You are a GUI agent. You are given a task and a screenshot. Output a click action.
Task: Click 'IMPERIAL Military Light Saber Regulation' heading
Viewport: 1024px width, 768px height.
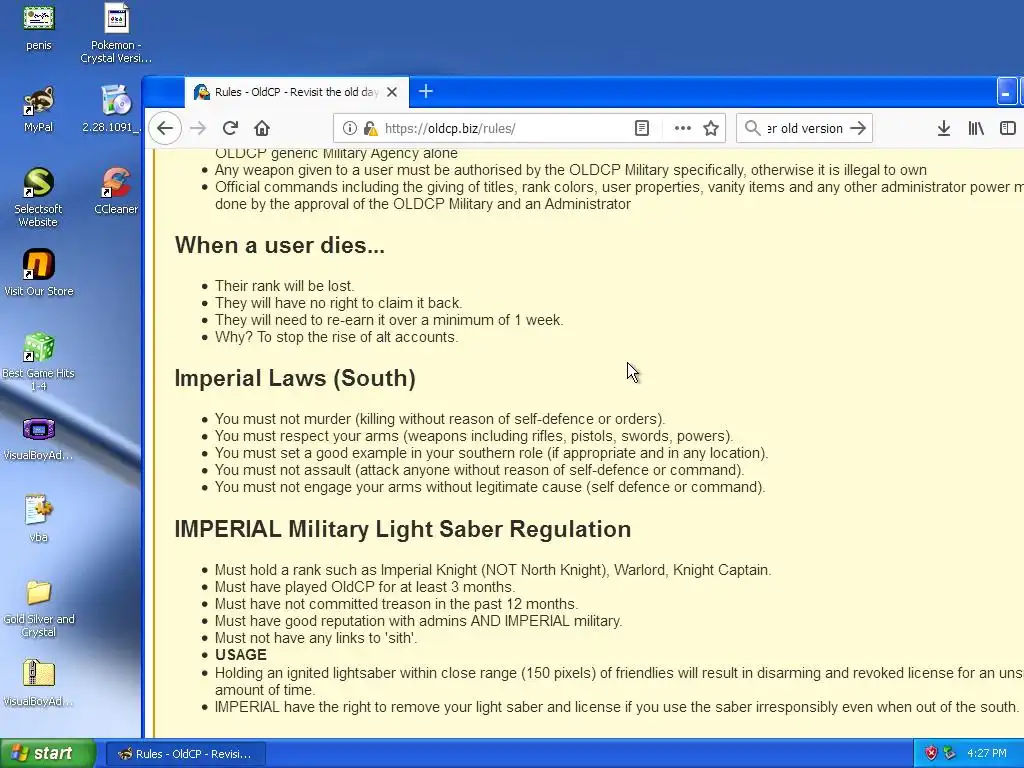pos(403,529)
